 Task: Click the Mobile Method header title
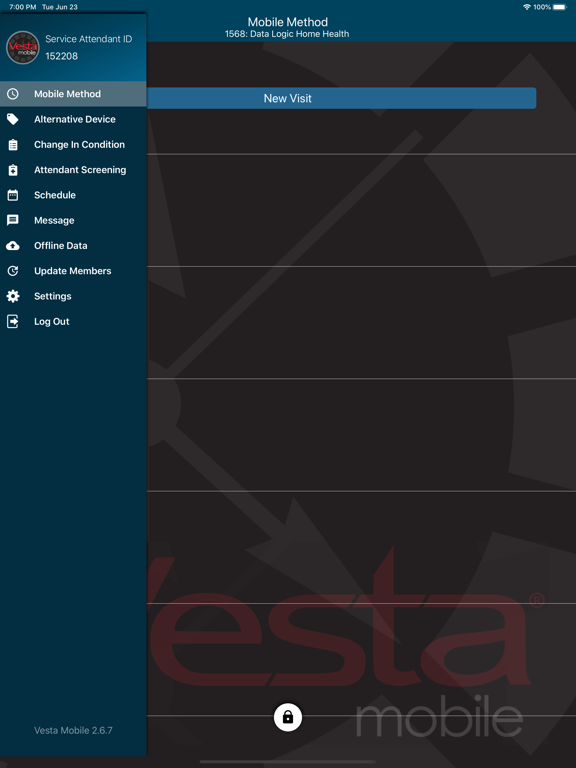(x=288, y=22)
